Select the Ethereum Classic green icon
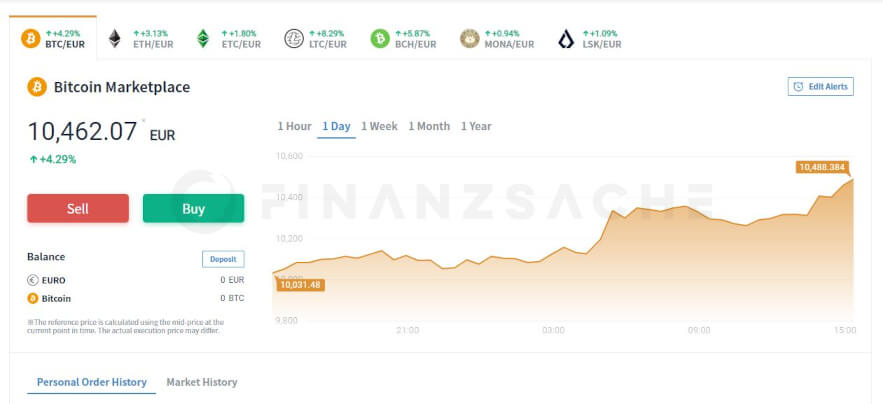The width and height of the screenshot is (883, 404). click(203, 38)
